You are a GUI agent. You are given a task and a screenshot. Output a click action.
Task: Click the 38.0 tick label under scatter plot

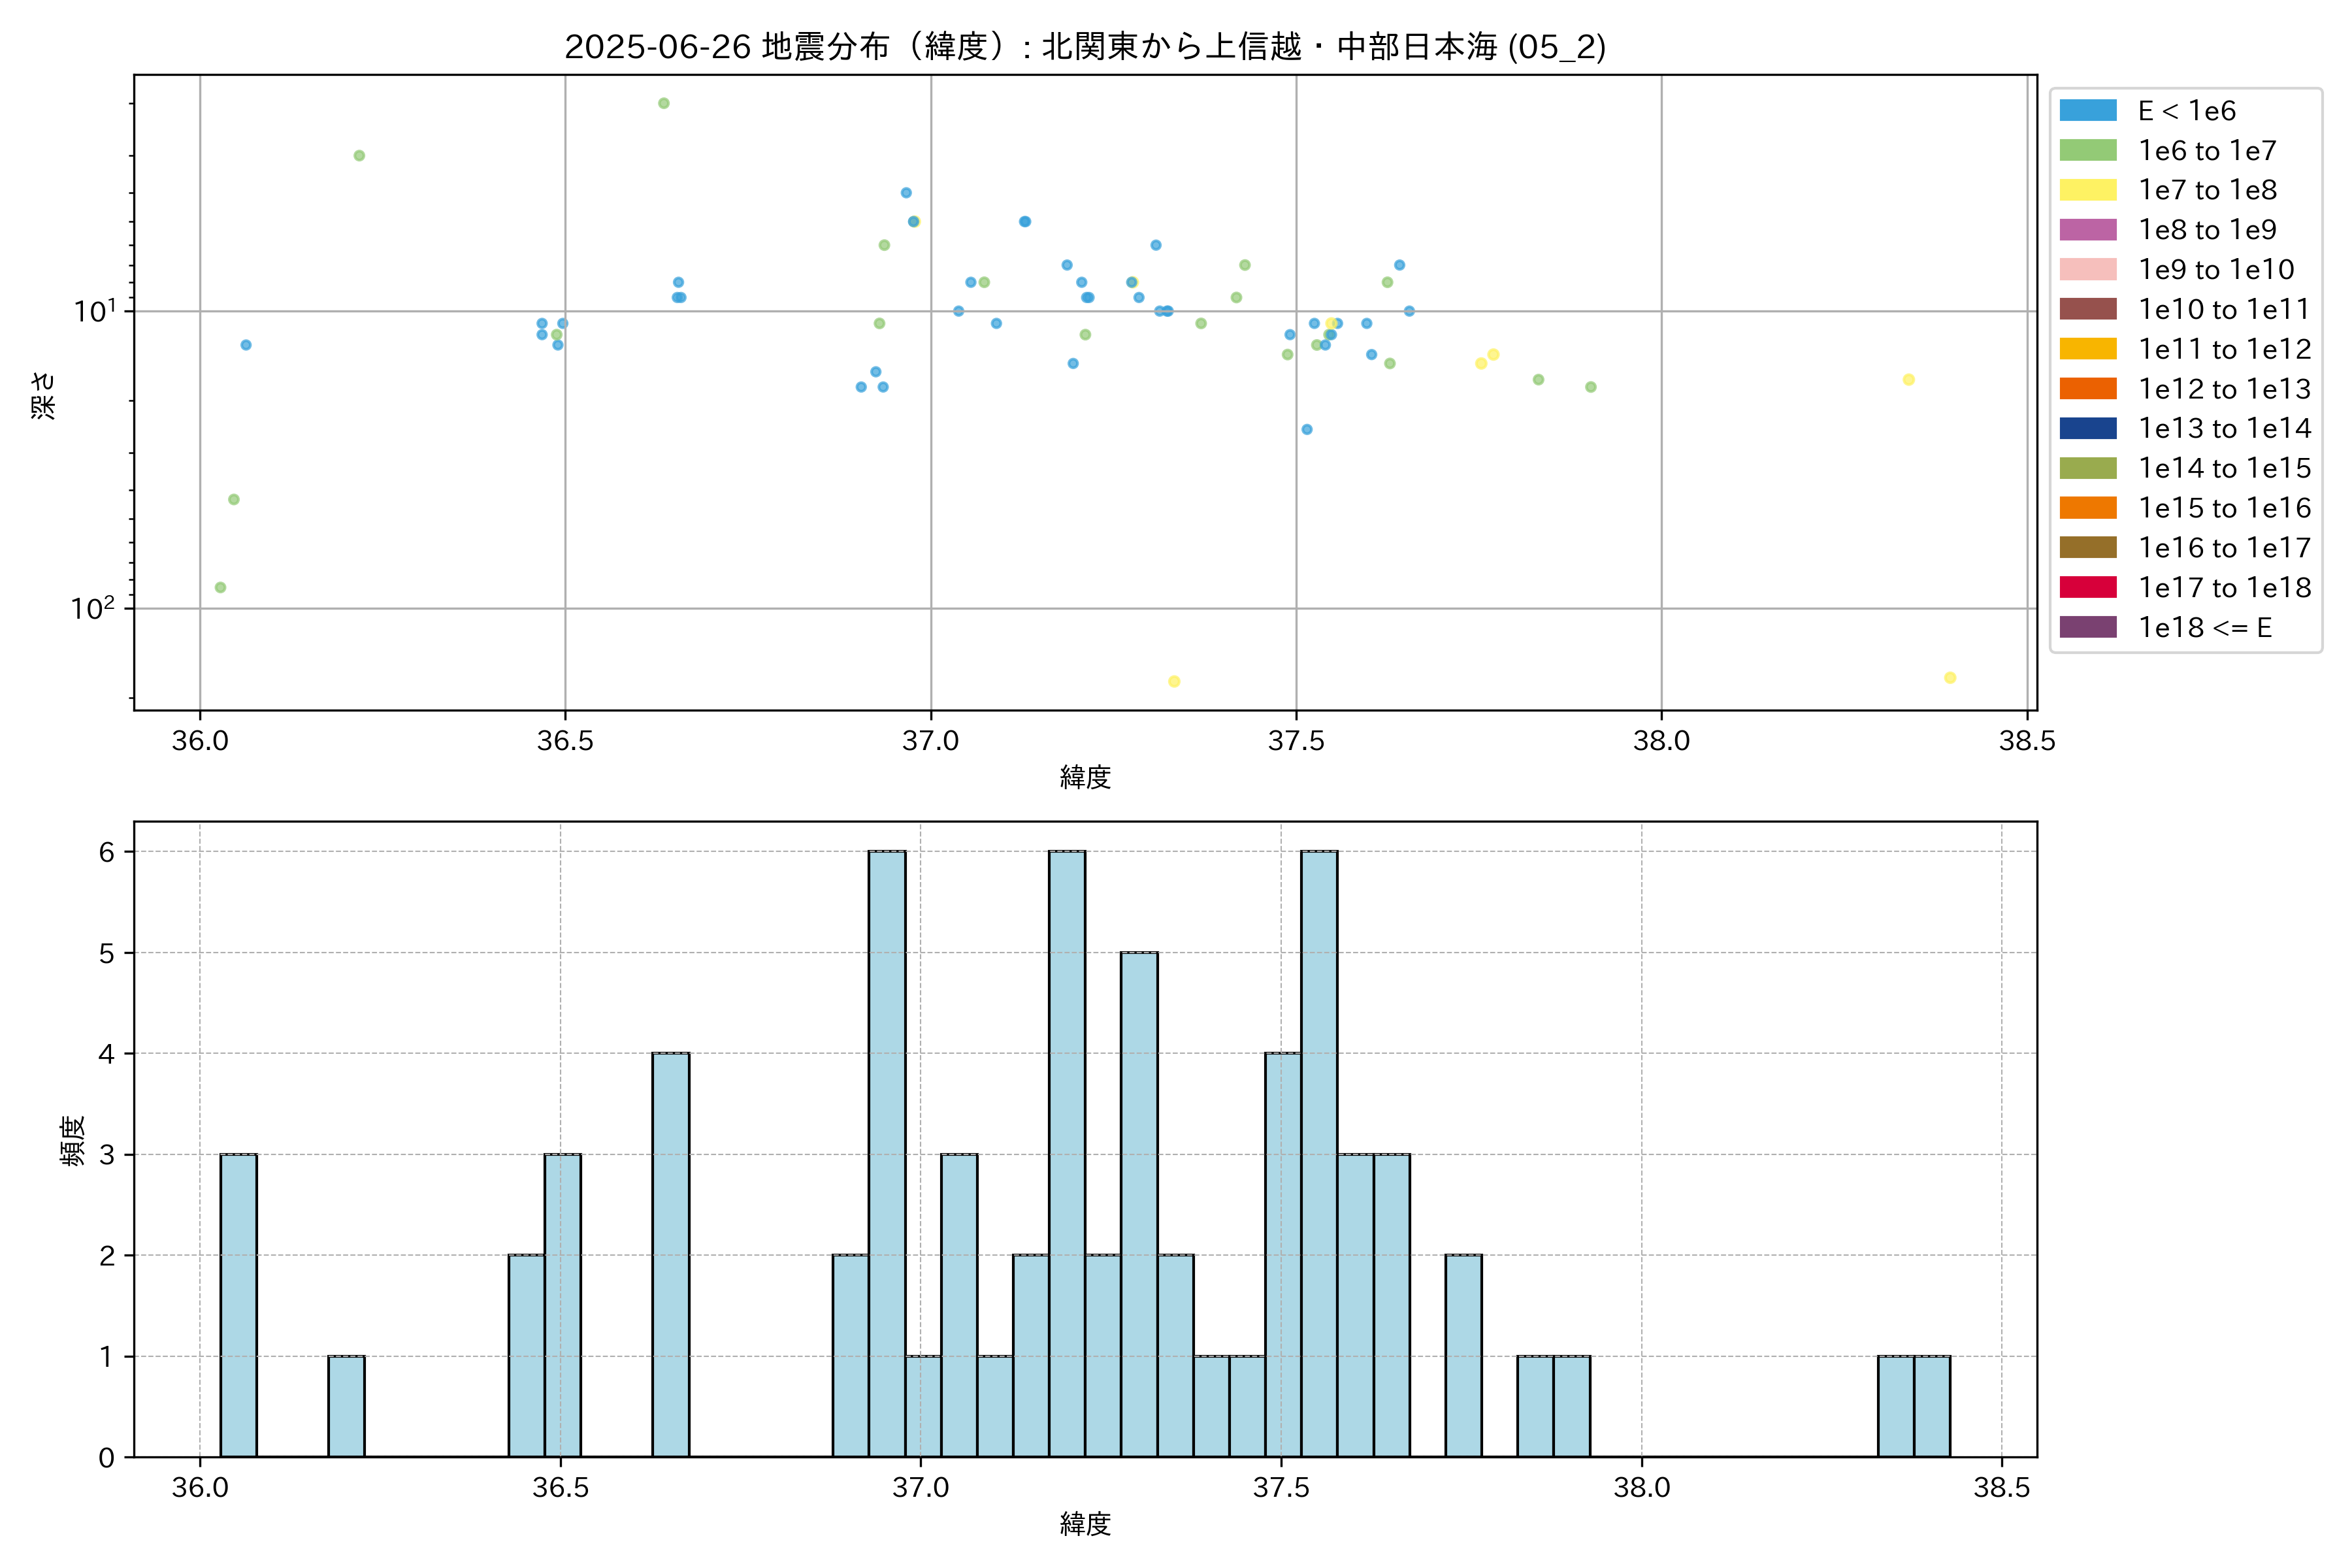click(x=1661, y=741)
